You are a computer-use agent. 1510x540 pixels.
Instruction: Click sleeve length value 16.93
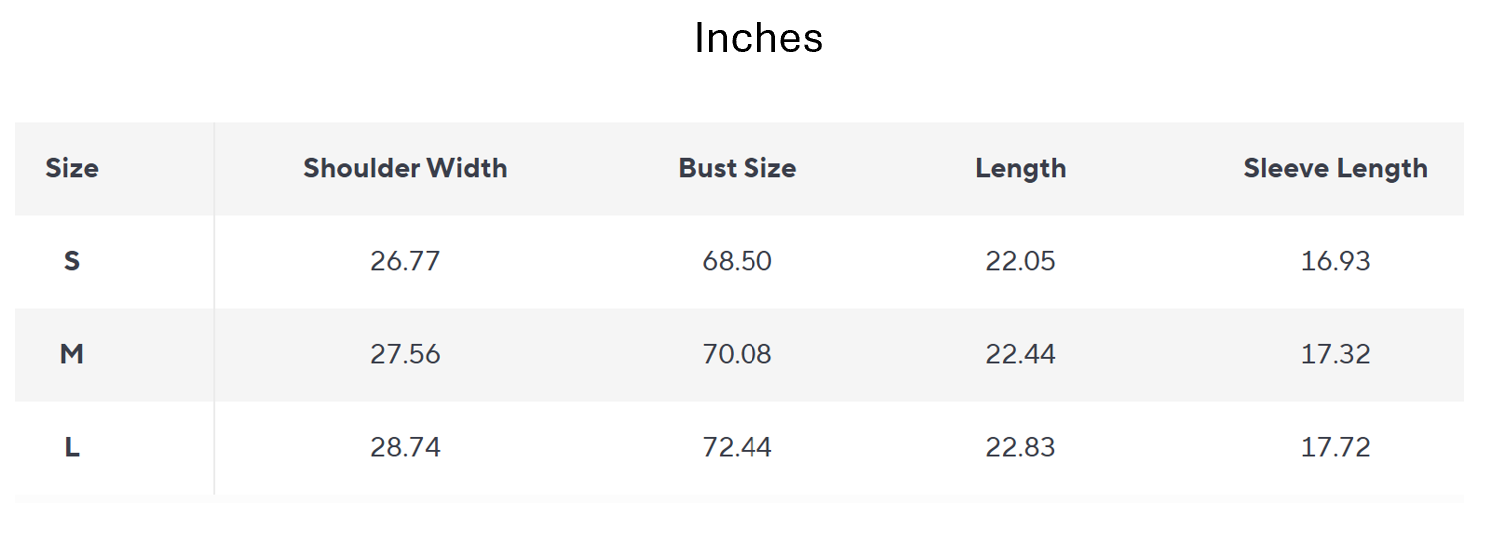(x=1335, y=261)
